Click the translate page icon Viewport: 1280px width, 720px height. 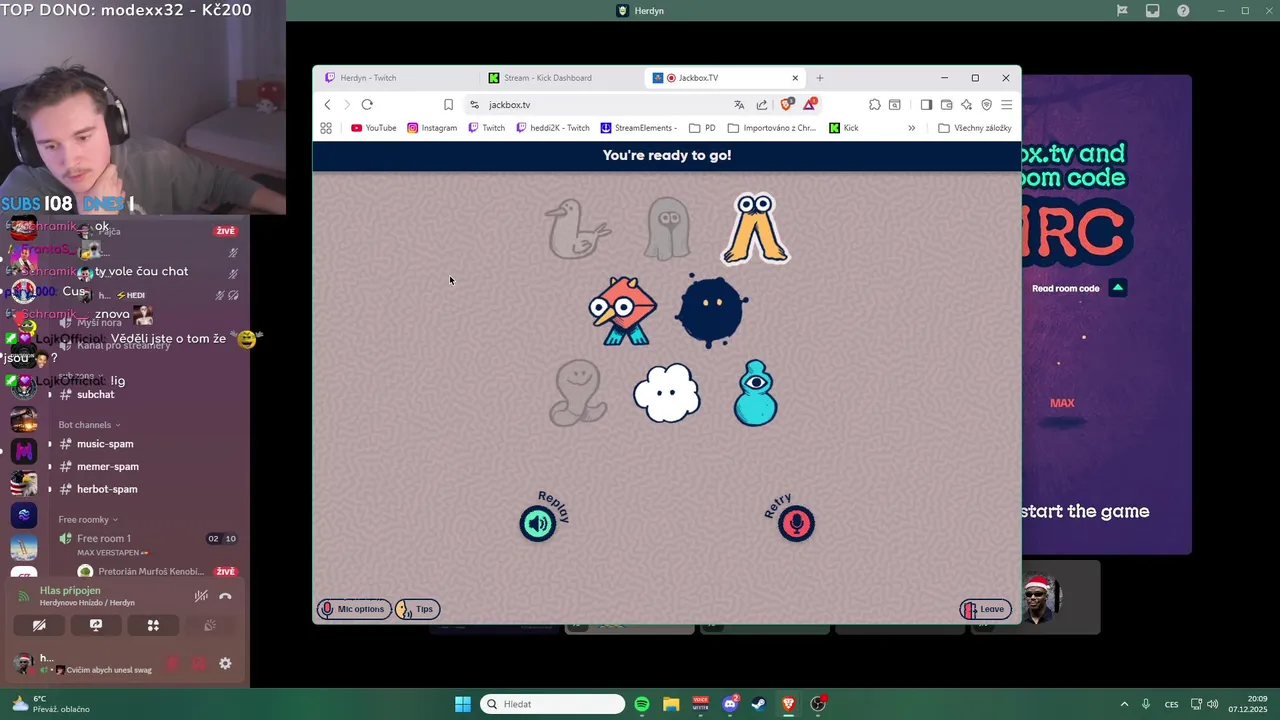739,105
